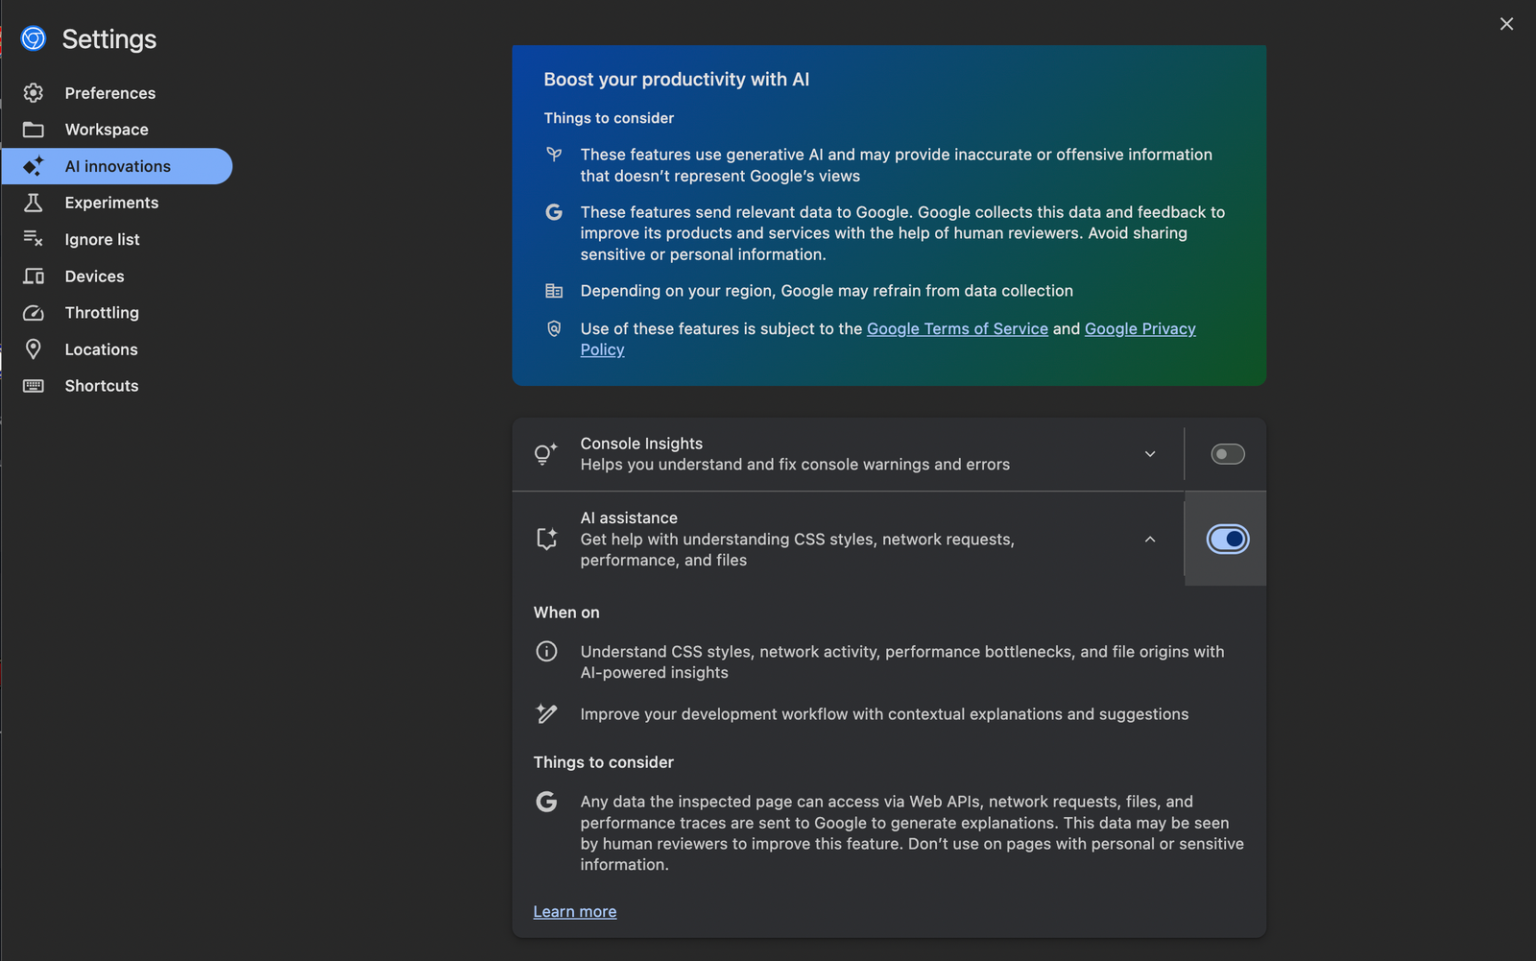Click the Google G icon under Things to consider
The height and width of the screenshot is (961, 1536).
(546, 802)
